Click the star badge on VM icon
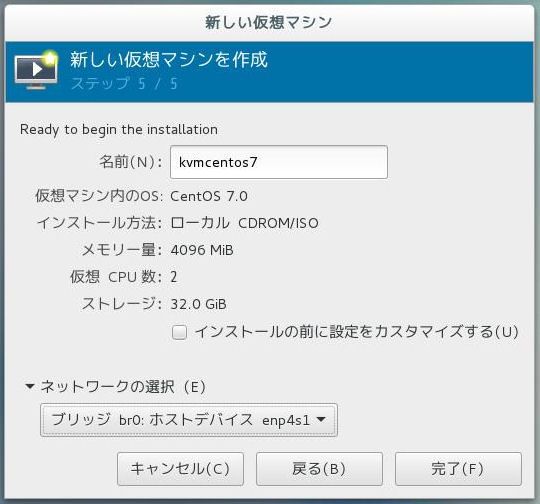540x504 pixels. click(51, 58)
